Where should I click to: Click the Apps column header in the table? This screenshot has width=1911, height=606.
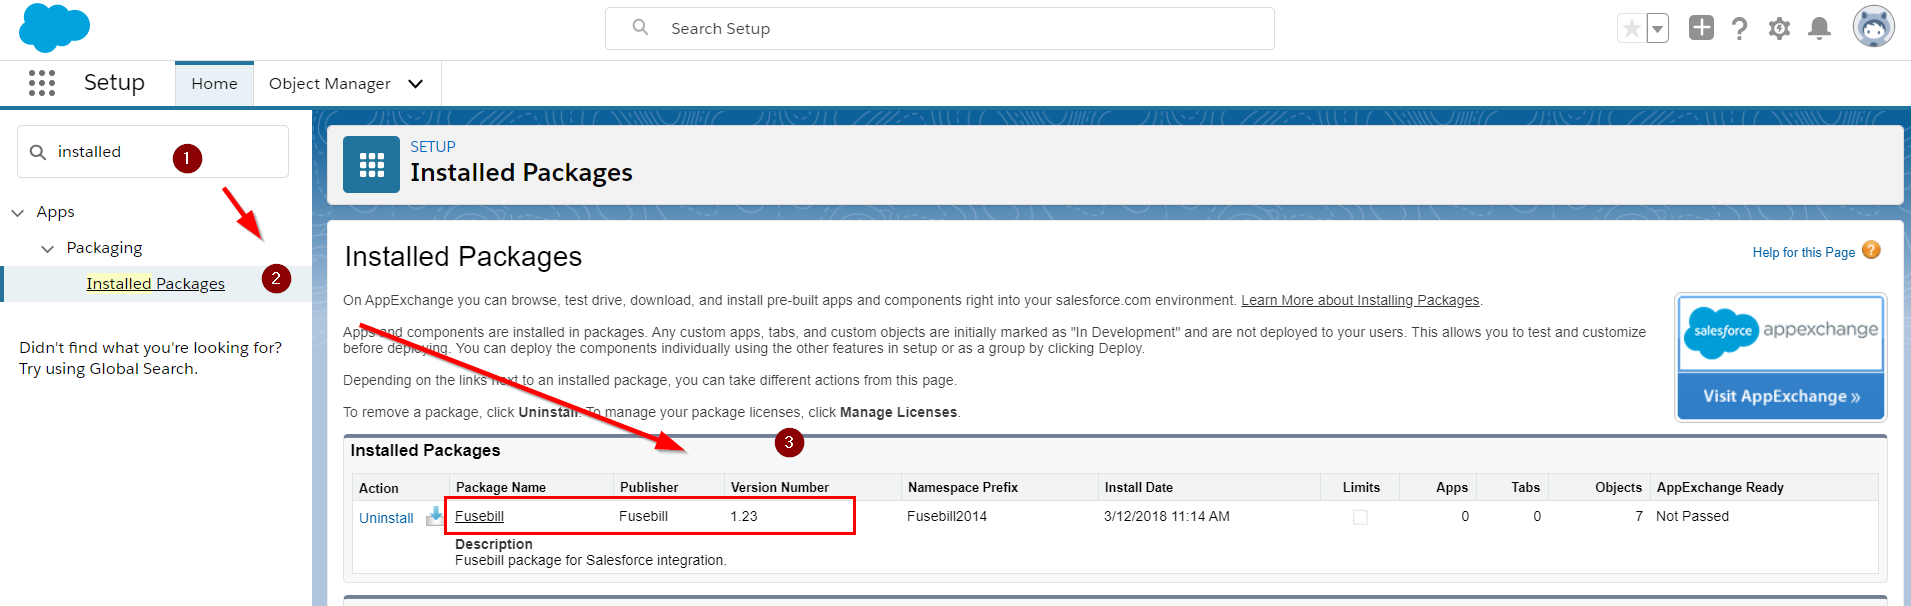(x=1452, y=487)
